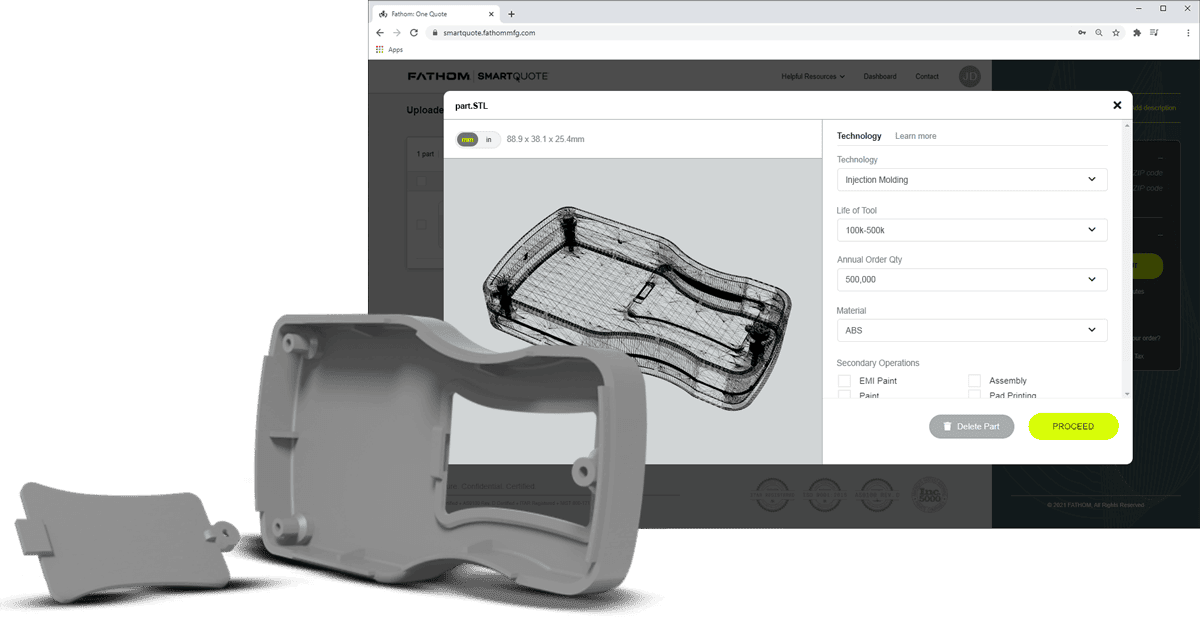
Task: Click the address bar URL smartquote.fathommfg.com
Action: point(489,33)
